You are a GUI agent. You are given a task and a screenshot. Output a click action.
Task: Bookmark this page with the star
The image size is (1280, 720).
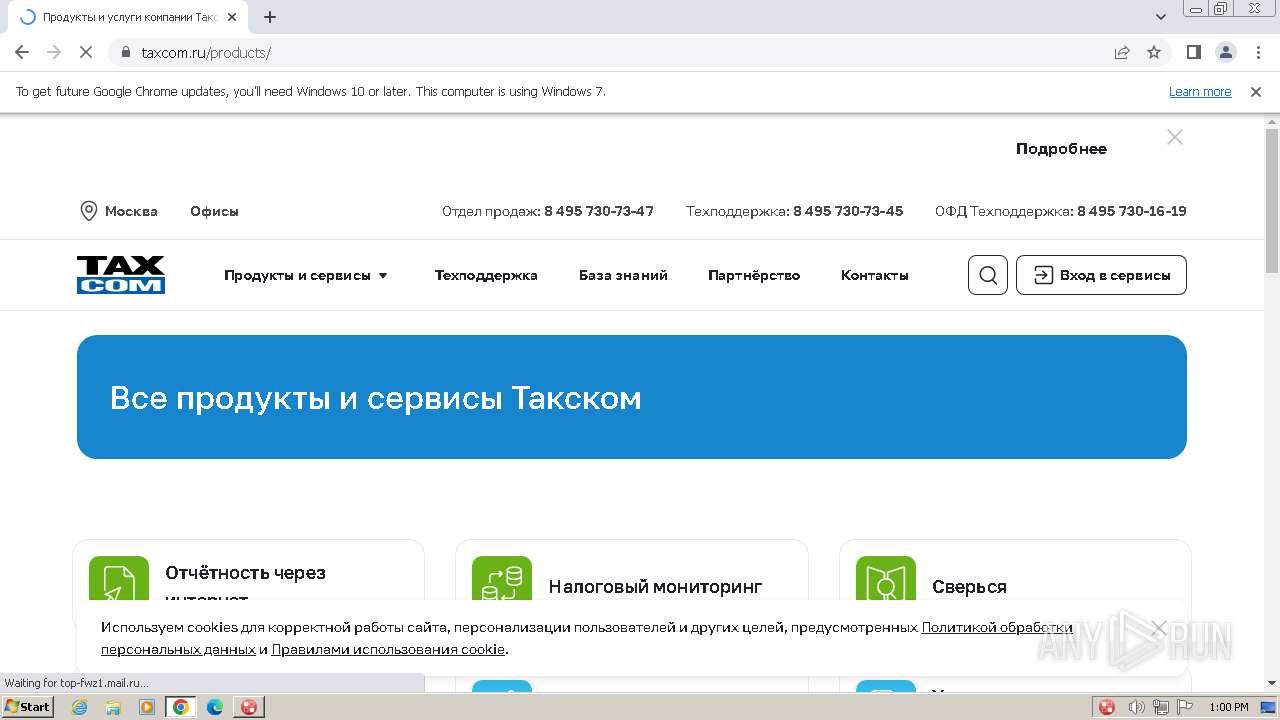click(1154, 52)
